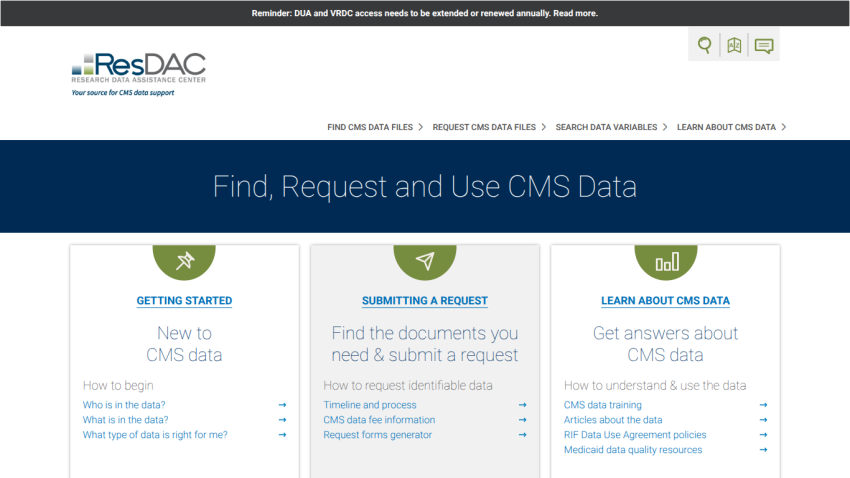850x478 pixels.
Task: Open Learn About CMS Data in navigation bar
Action: 726,127
